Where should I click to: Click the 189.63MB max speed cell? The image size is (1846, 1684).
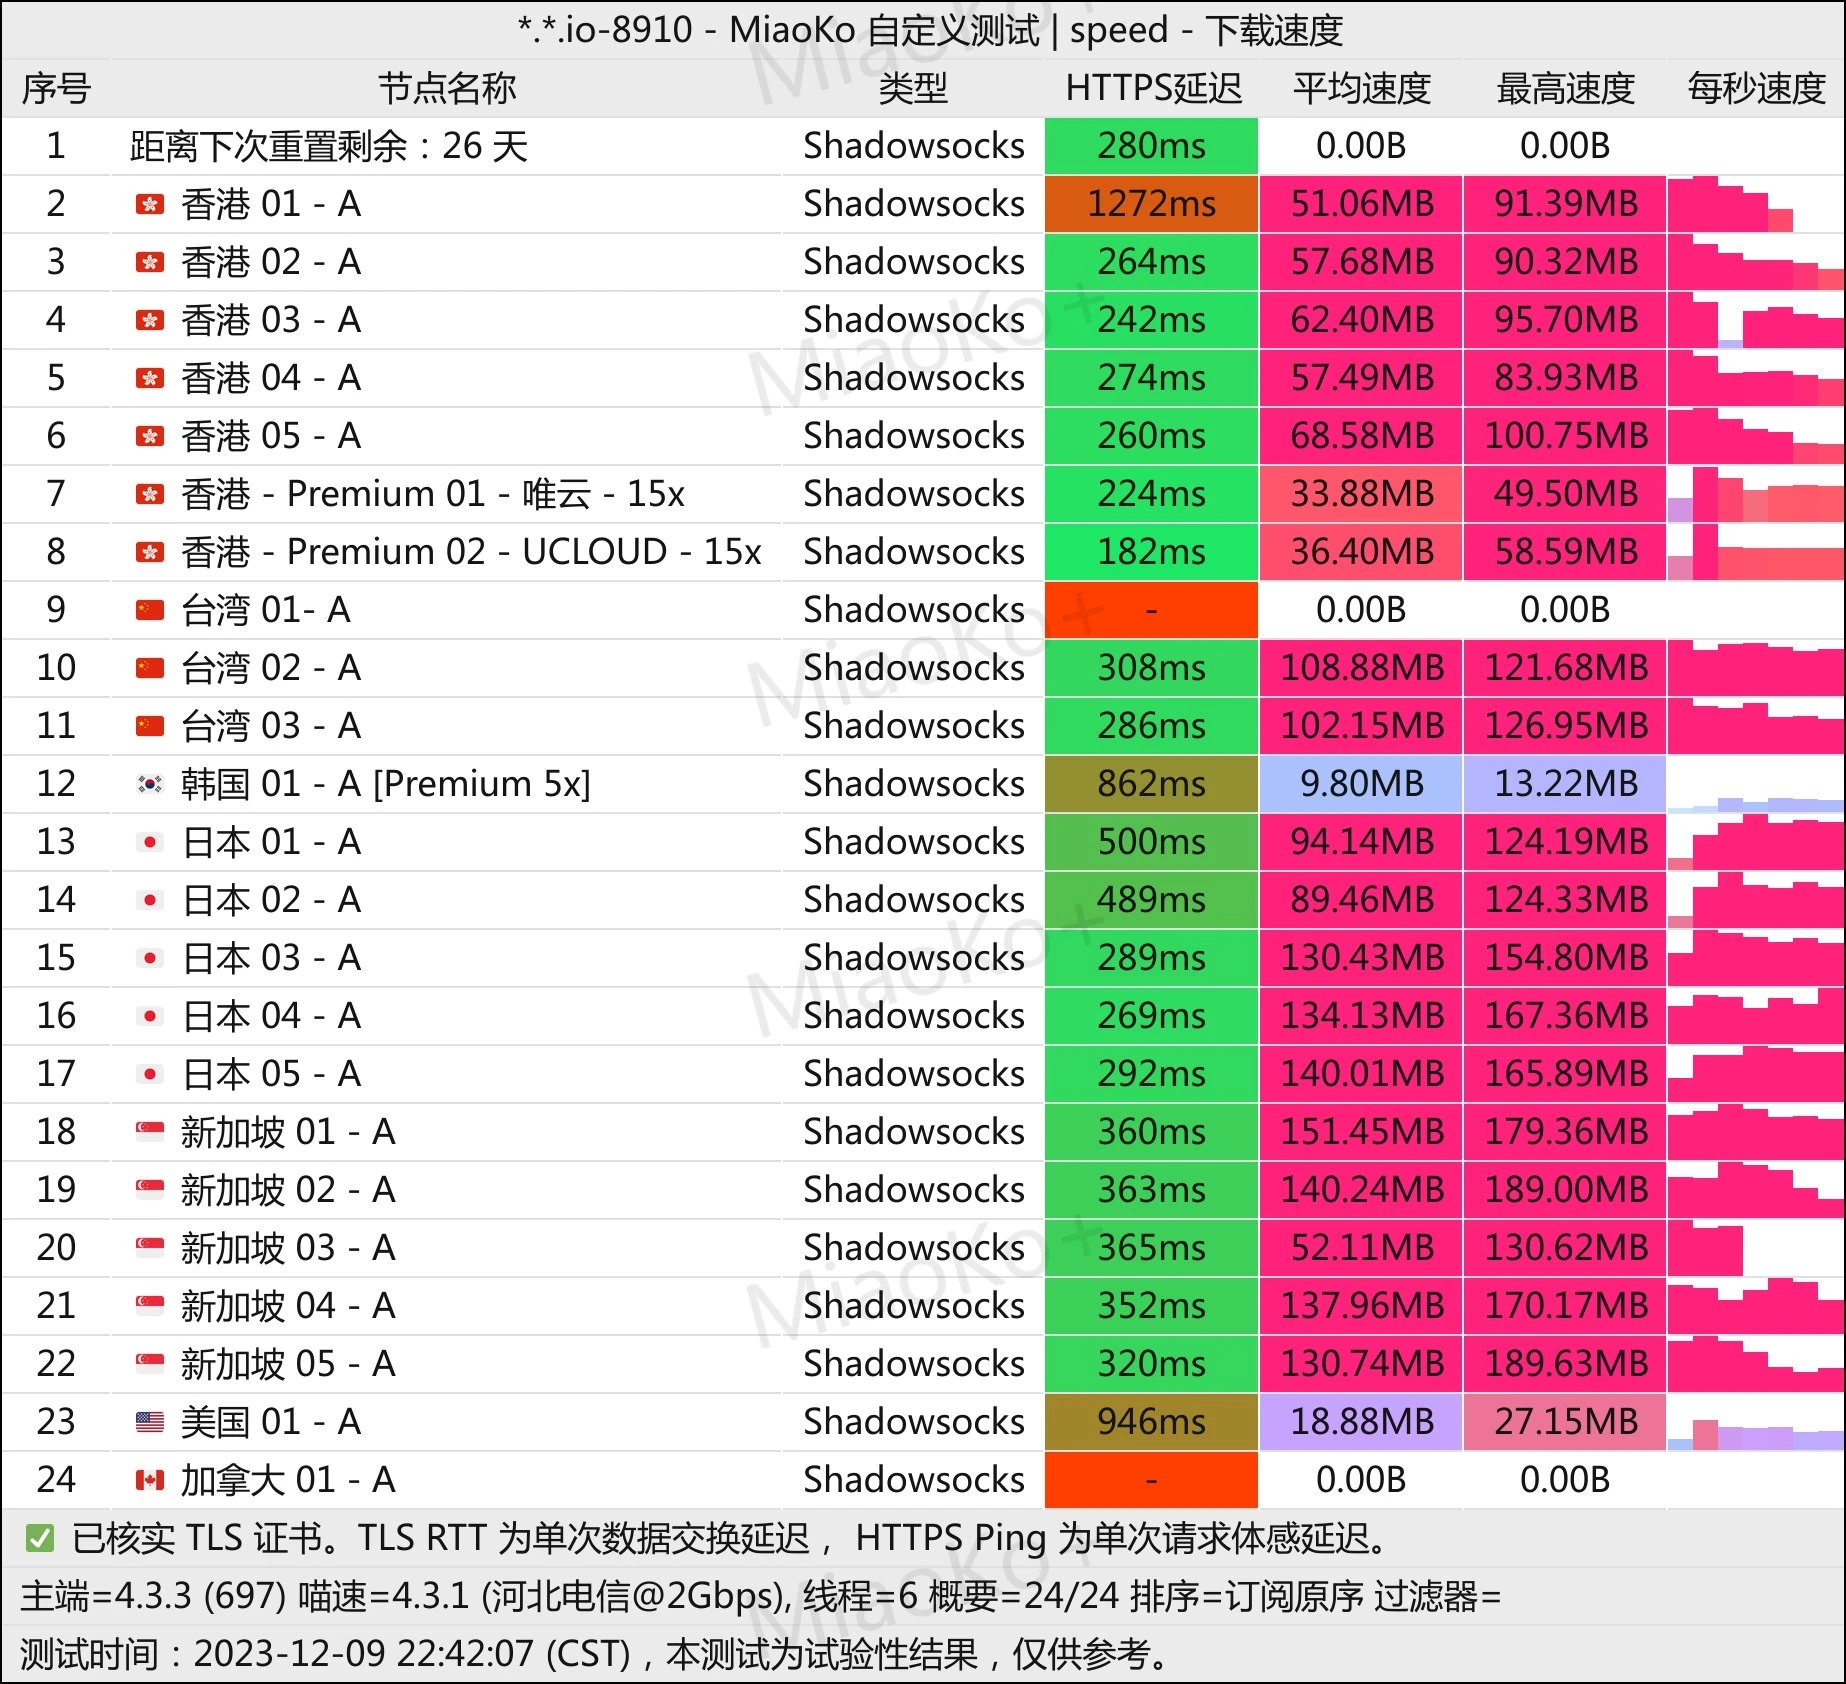(1565, 1364)
